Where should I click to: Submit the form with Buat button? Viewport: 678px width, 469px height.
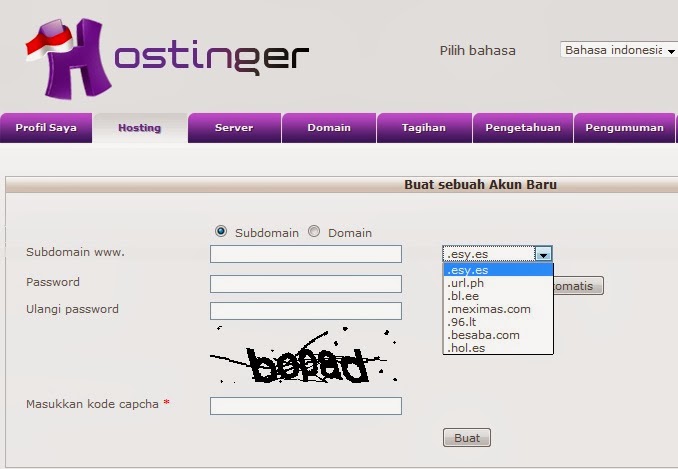tap(467, 438)
